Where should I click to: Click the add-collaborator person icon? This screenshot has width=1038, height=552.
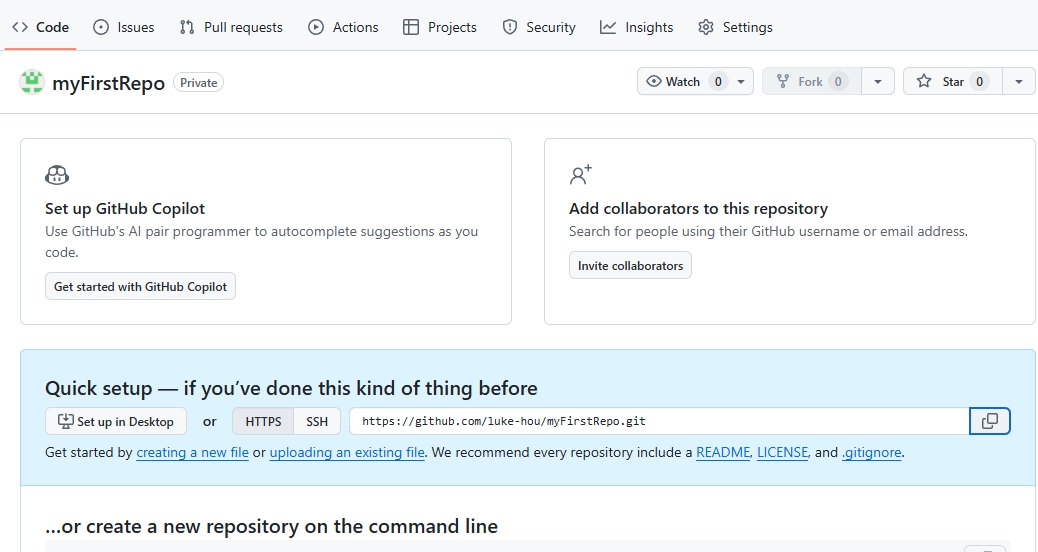point(581,175)
